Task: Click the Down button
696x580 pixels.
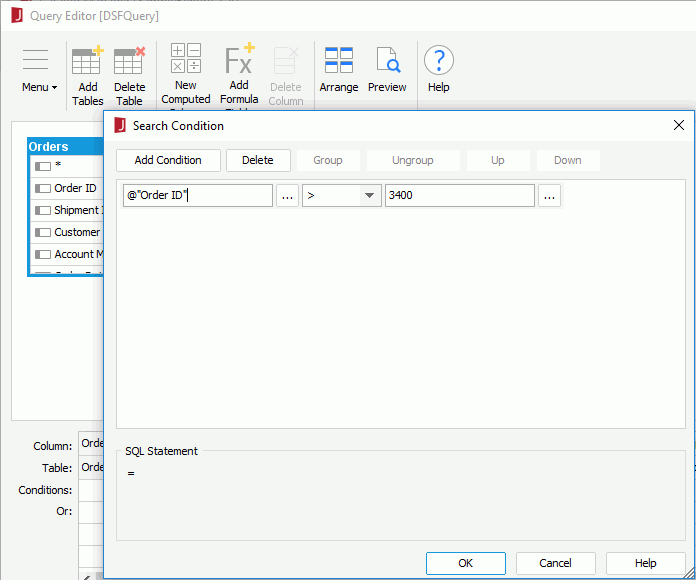Action: 568,160
